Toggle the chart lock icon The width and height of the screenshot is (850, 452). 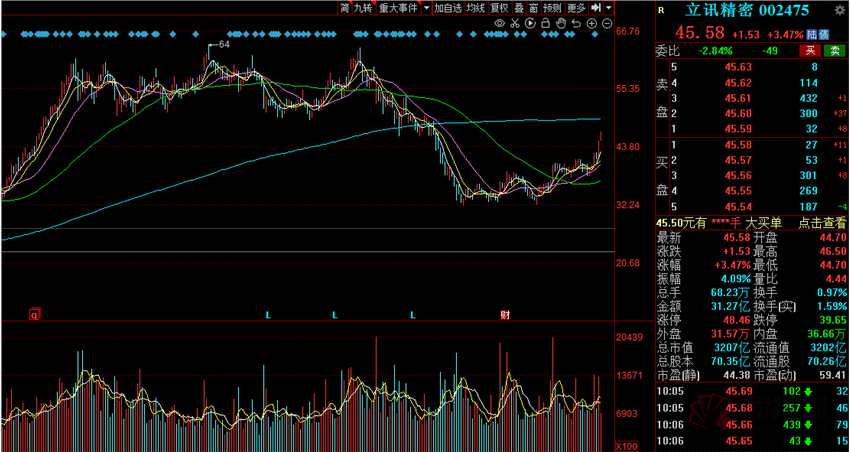545,23
